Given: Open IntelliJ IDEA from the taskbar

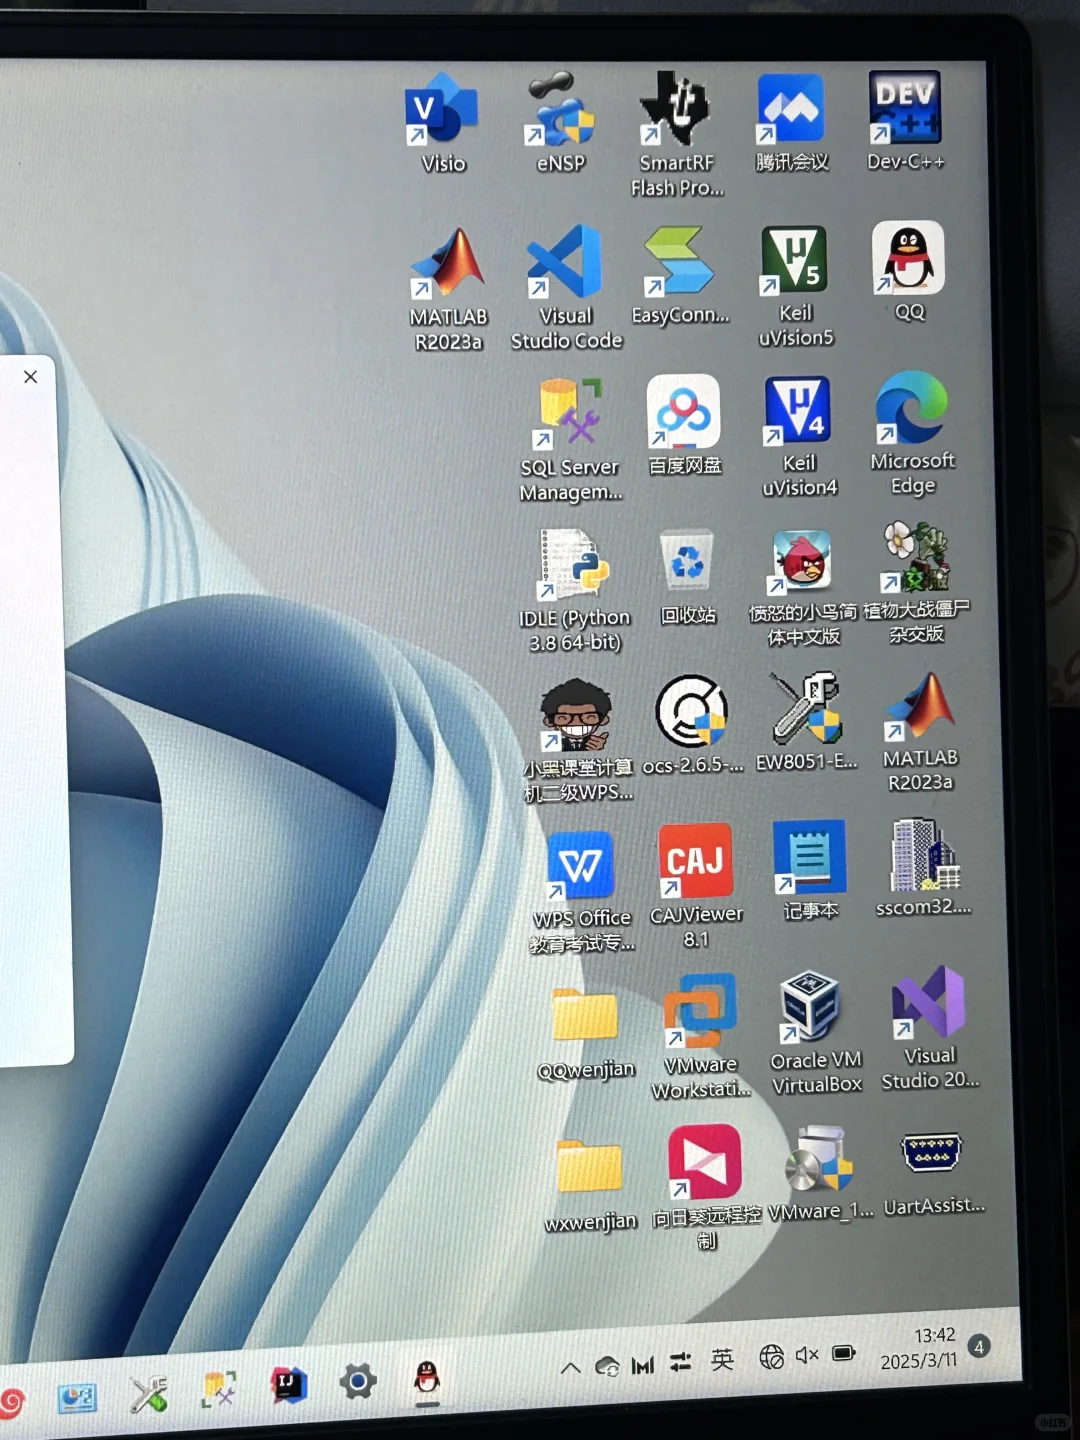Looking at the screenshot, I should [x=288, y=1384].
